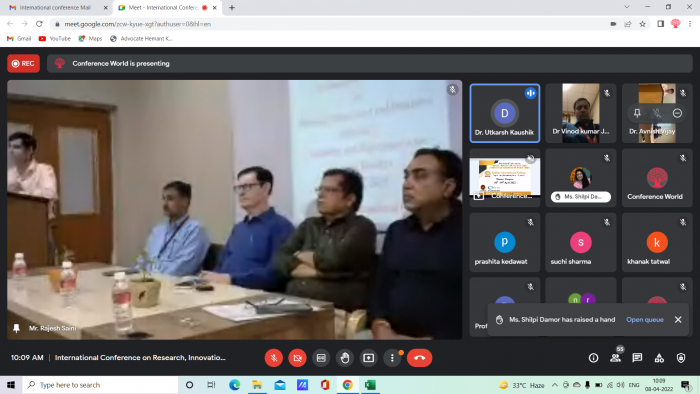Toggle the camera off button
Screen dimensions: 700x394
coord(297,358)
